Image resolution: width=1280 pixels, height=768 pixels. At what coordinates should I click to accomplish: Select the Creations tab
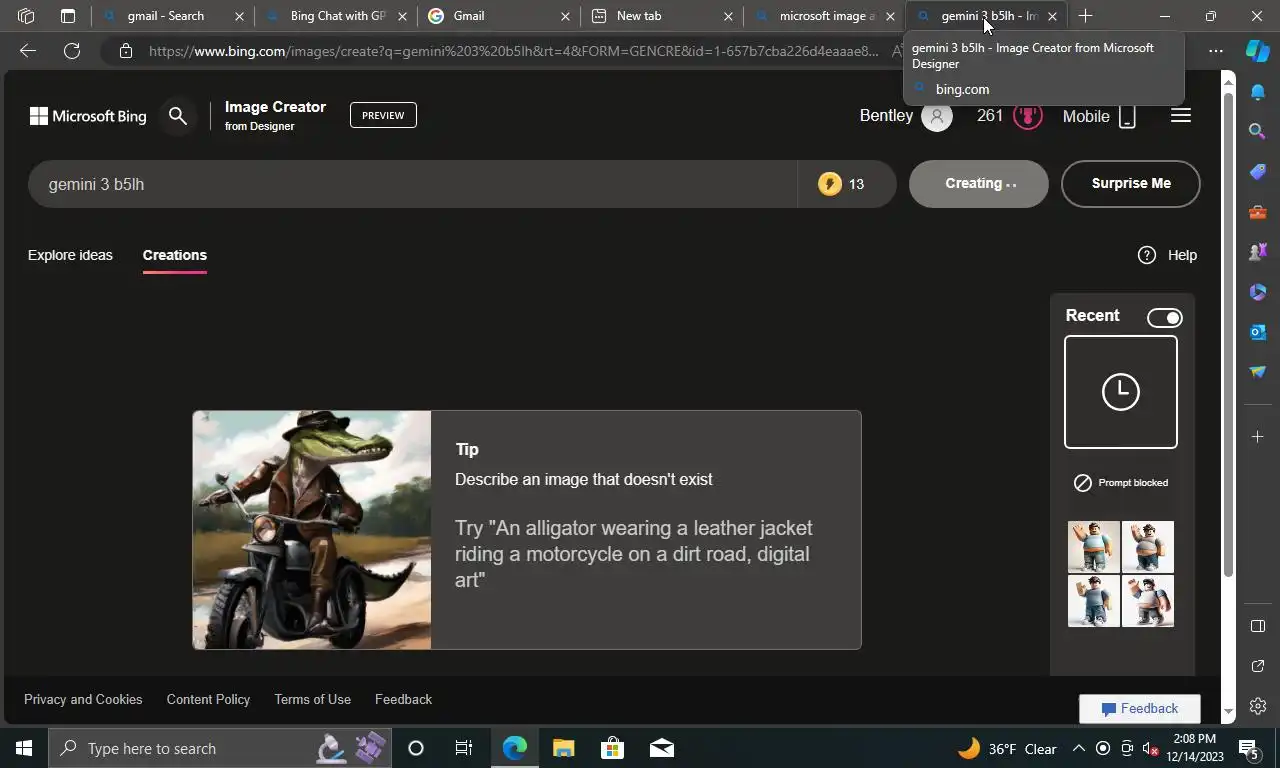coord(175,255)
